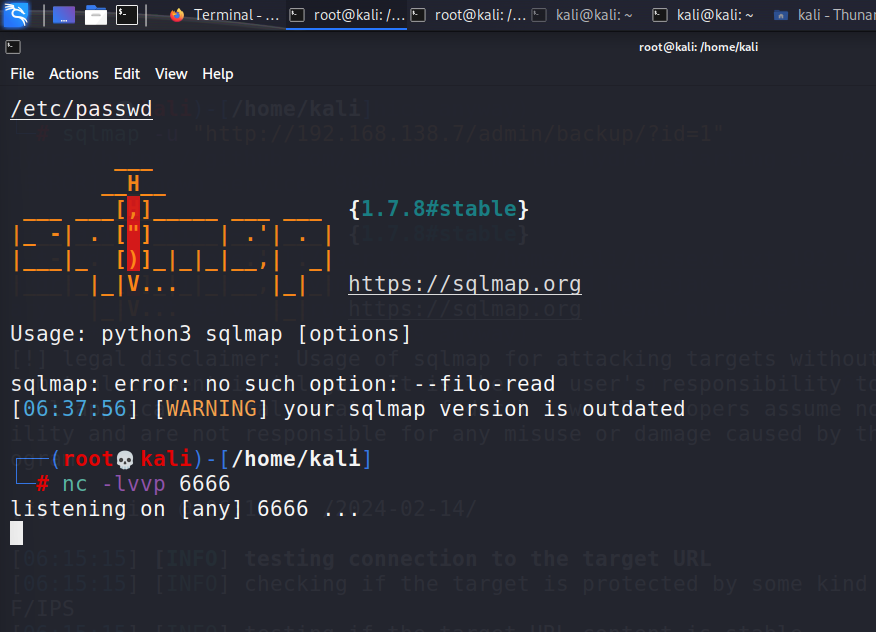Screen dimensions: 876x632
Task: Switch to the Firefox 'Terminal - ...' taskbar window
Action: coord(225,15)
